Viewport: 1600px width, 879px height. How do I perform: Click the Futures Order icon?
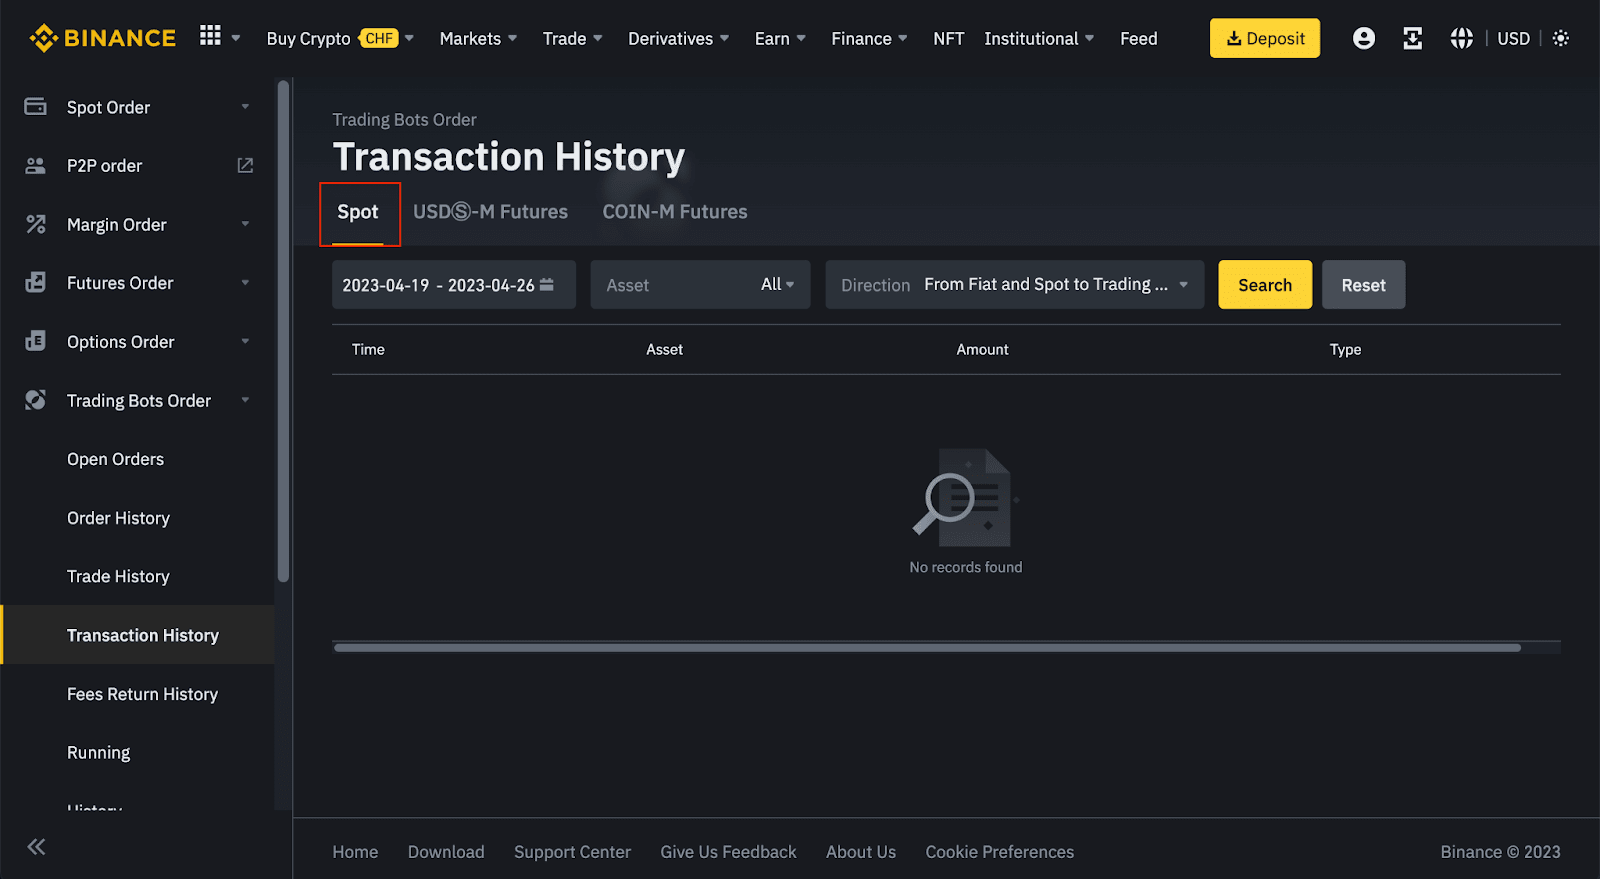pos(36,282)
